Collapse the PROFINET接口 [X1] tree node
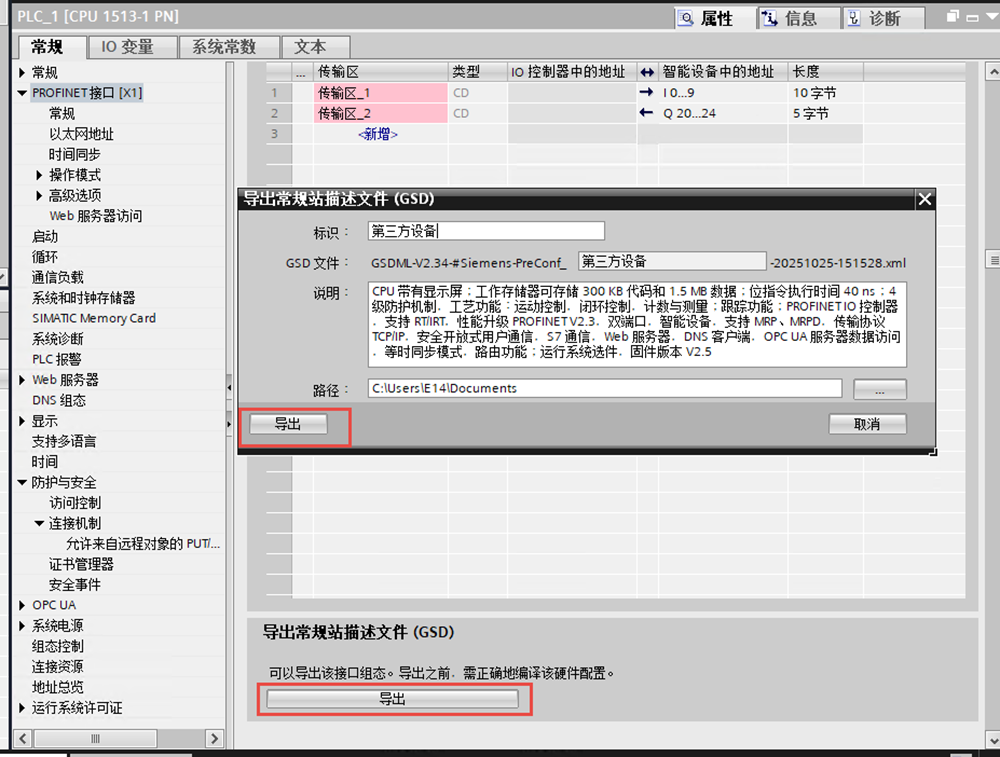1000x757 pixels. pos(22,93)
